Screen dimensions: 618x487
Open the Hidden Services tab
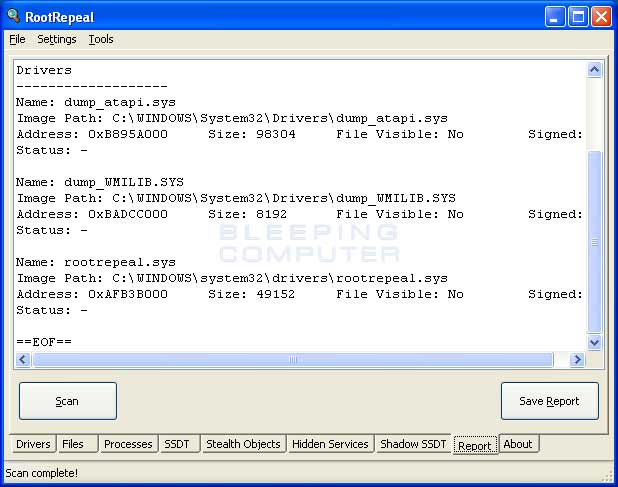[x=330, y=444]
